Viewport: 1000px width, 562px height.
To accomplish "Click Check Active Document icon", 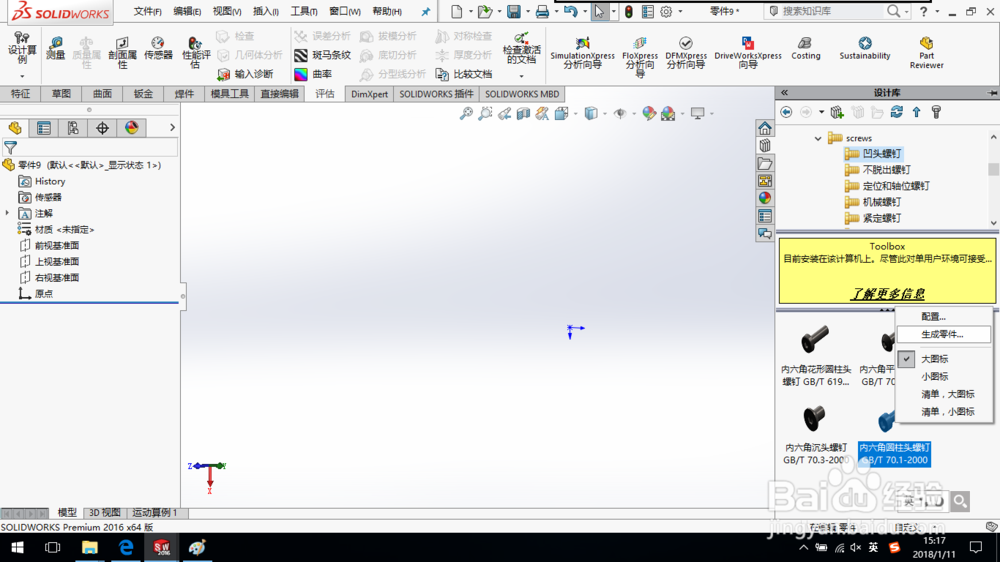I will click(521, 48).
